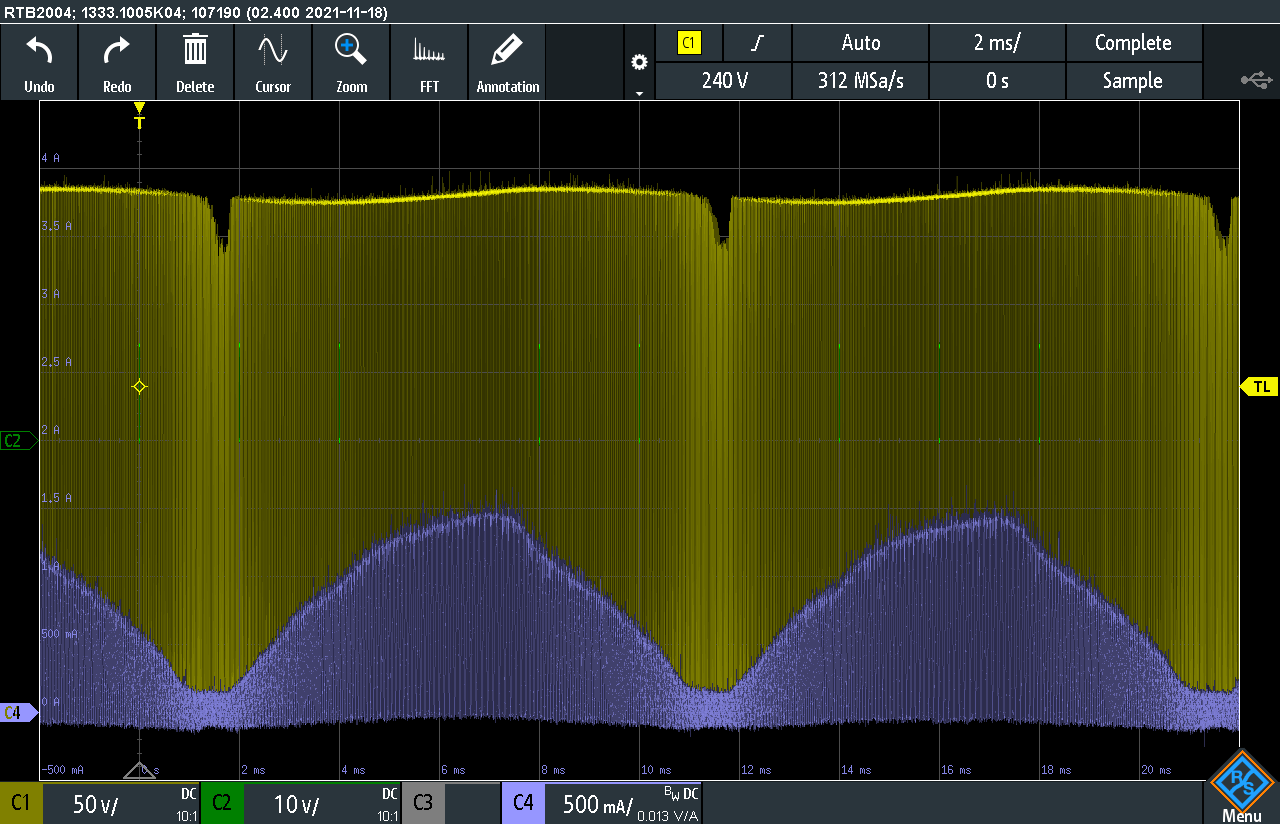The height and width of the screenshot is (824, 1280).
Task: Open the 2 ms/ timebase setting
Action: click(x=997, y=43)
